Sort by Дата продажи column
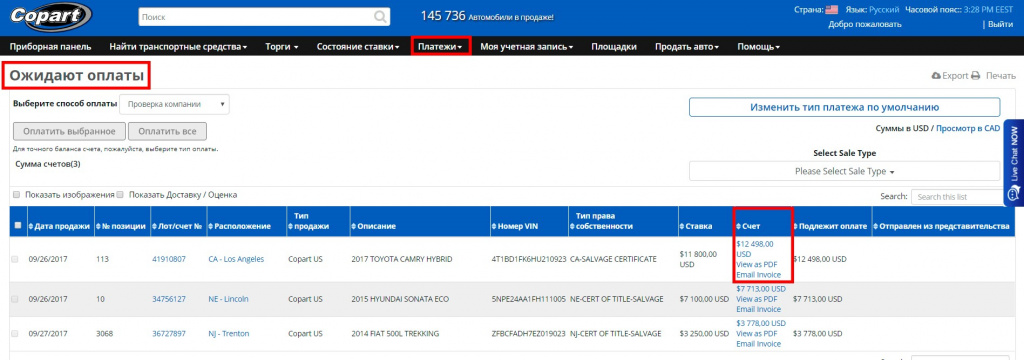Viewport: 1024px width, 360px height. pyautogui.click(x=59, y=226)
